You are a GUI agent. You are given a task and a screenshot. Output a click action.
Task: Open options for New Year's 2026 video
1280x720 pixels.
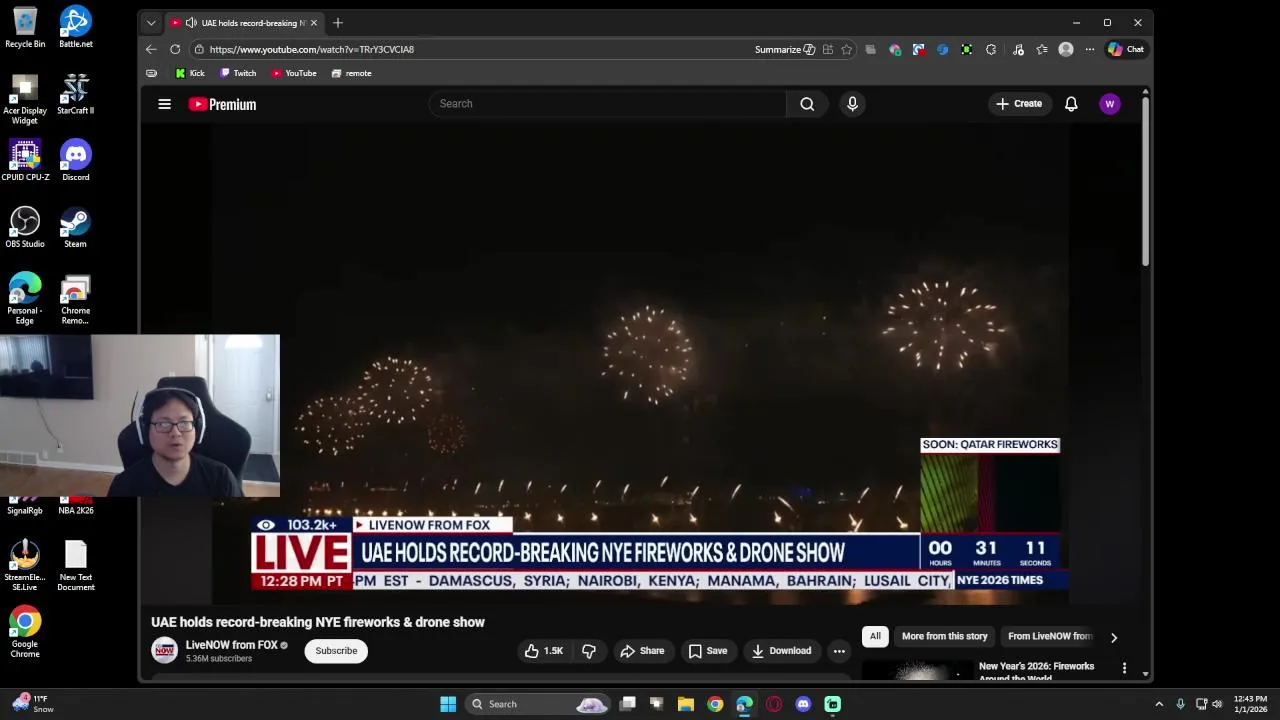click(x=1124, y=668)
